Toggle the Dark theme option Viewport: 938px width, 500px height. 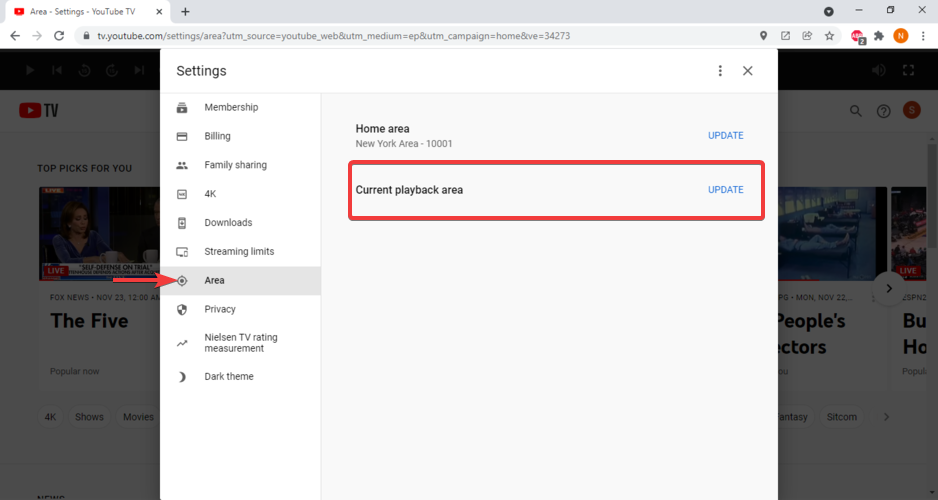pos(229,377)
